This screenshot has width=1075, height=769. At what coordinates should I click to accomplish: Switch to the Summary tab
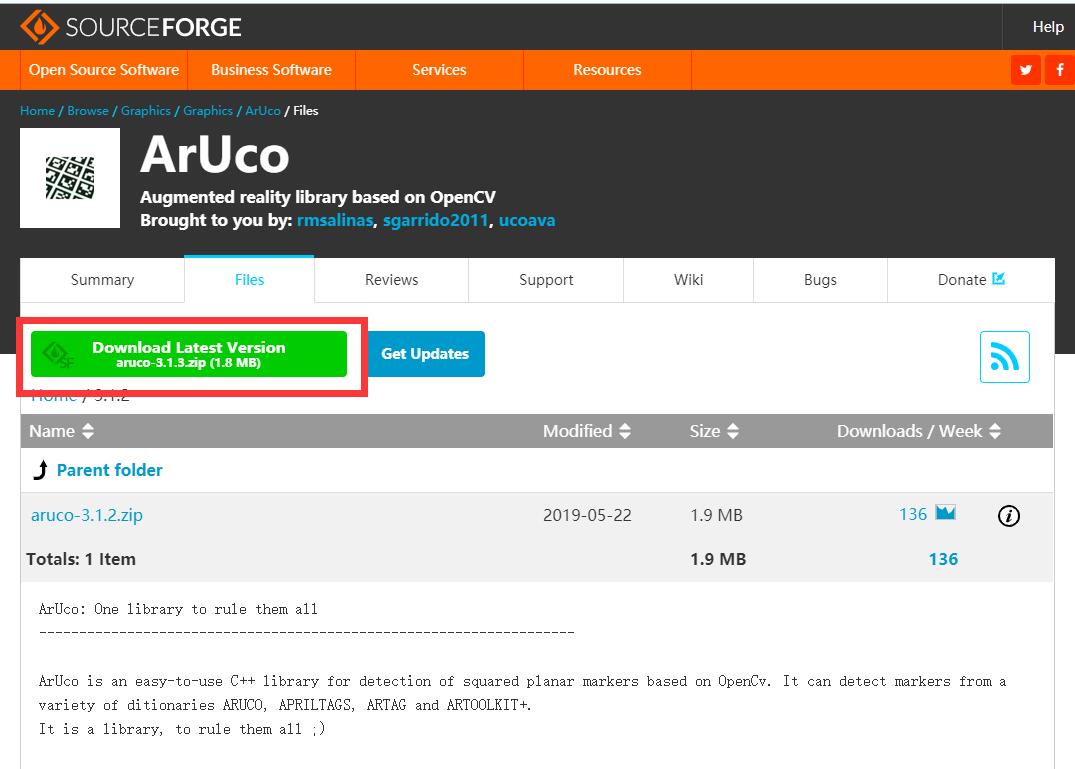pyautogui.click(x=101, y=280)
